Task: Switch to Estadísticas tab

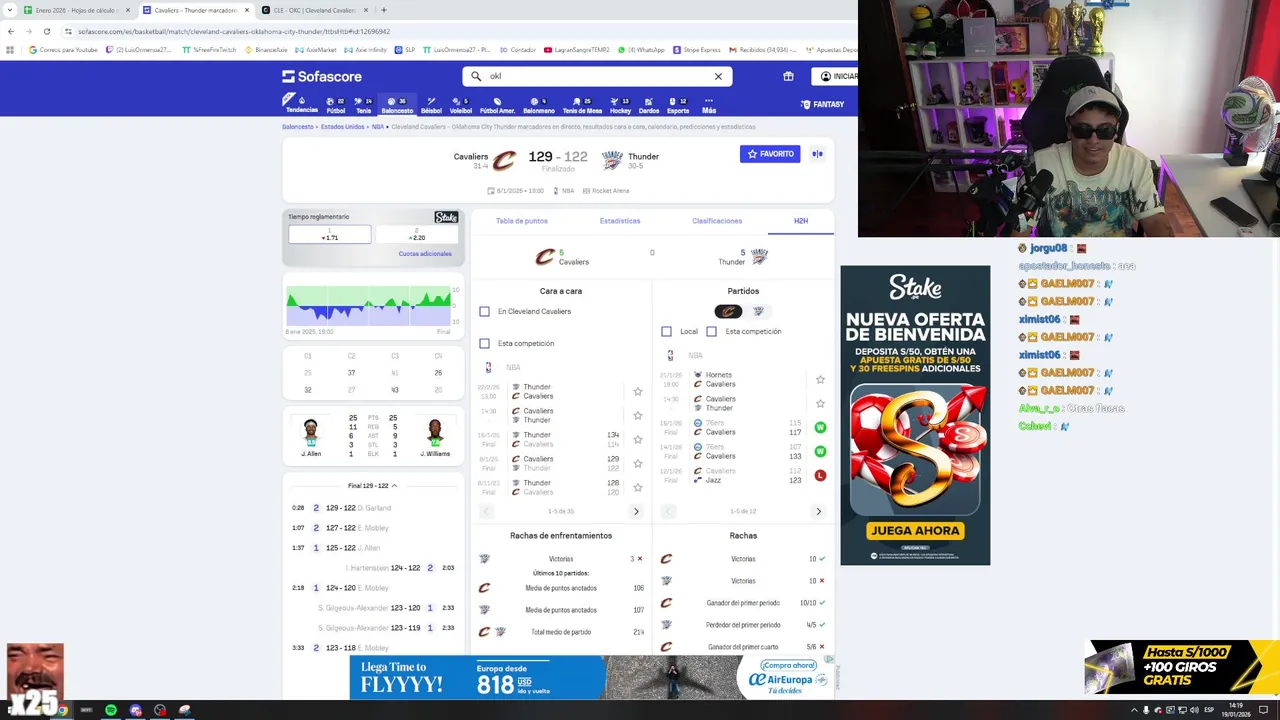Action: (x=620, y=221)
